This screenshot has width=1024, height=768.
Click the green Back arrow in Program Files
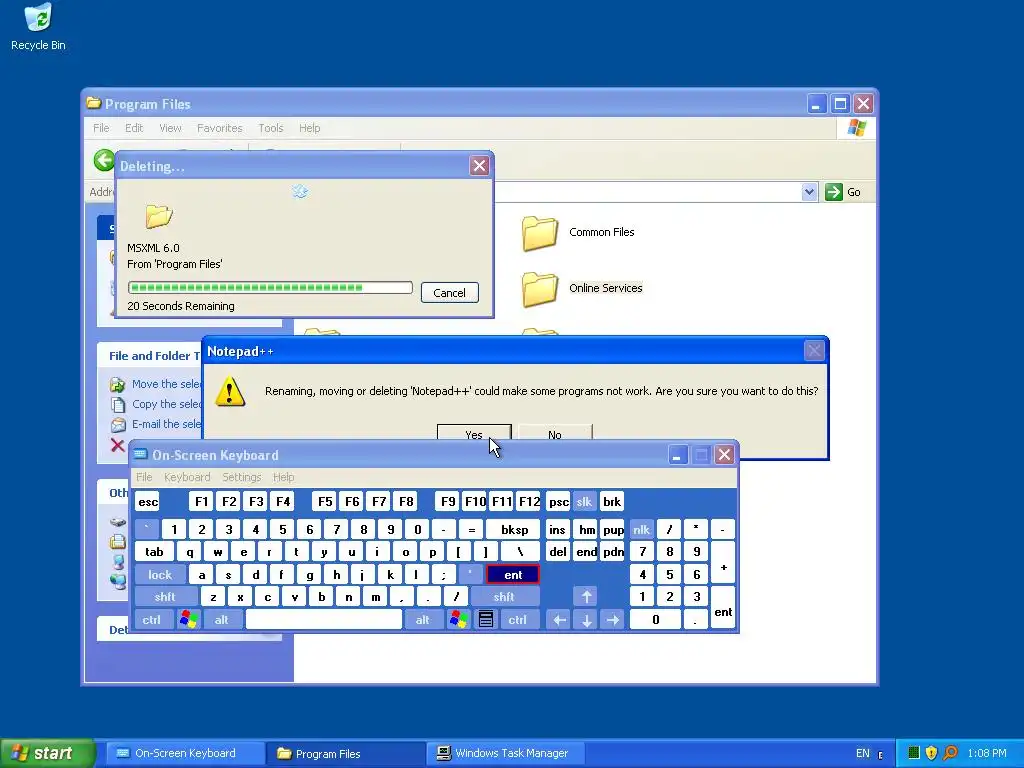[x=103, y=160]
